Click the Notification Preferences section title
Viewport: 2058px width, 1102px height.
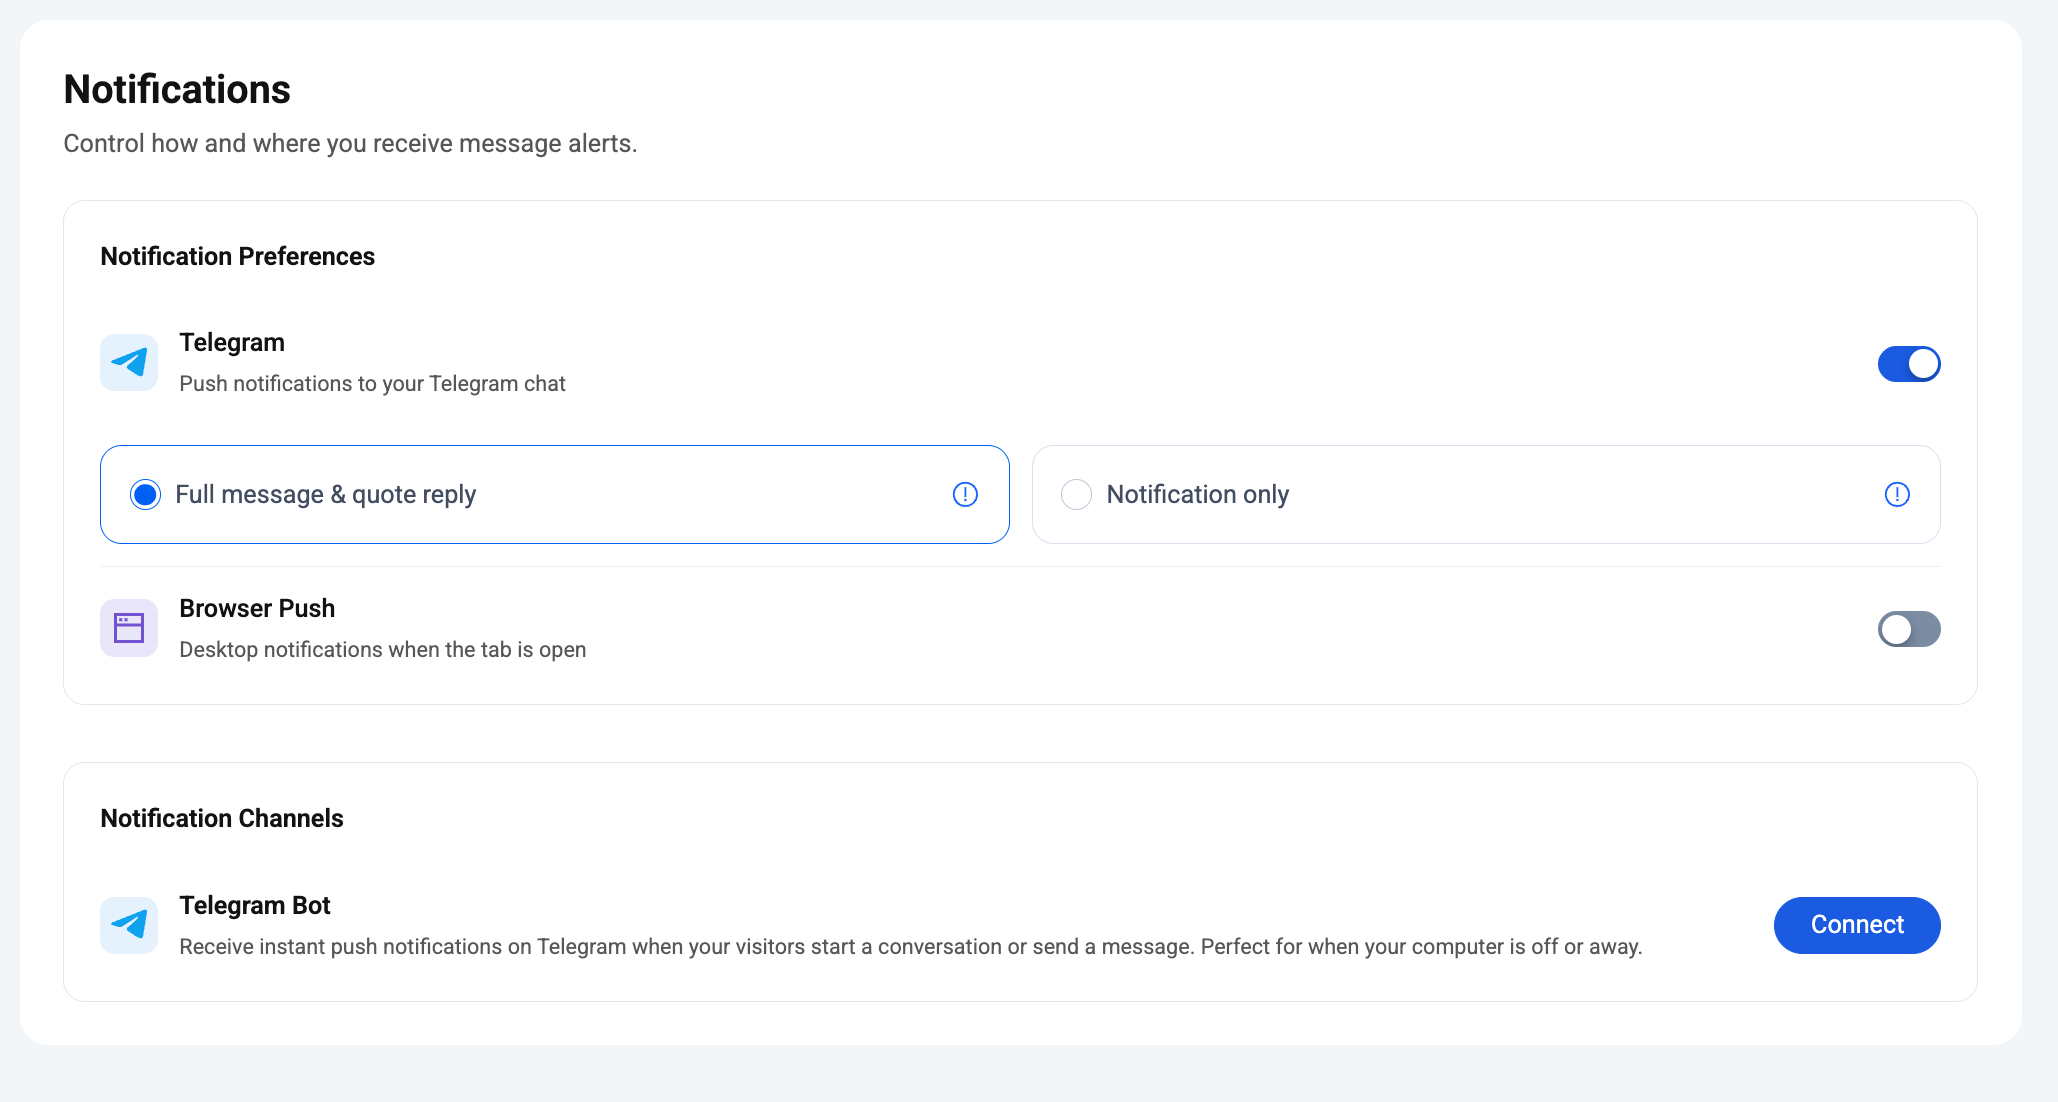point(238,256)
